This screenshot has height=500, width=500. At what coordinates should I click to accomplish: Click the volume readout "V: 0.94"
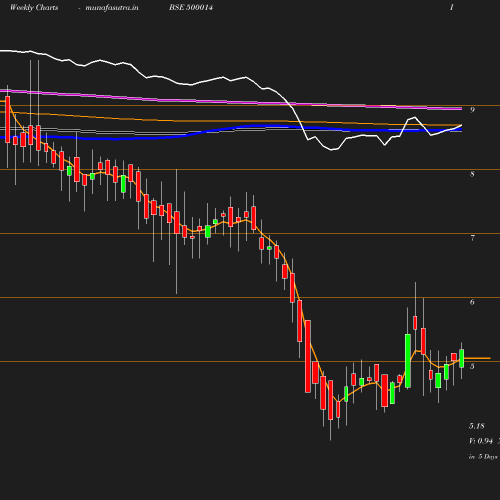(x=481, y=441)
